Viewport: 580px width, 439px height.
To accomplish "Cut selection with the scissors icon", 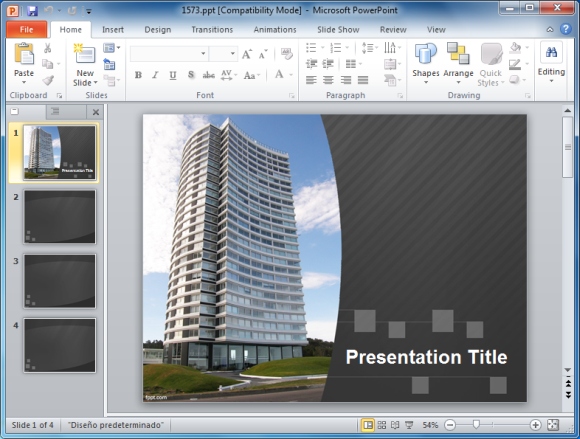I will pos(47,48).
